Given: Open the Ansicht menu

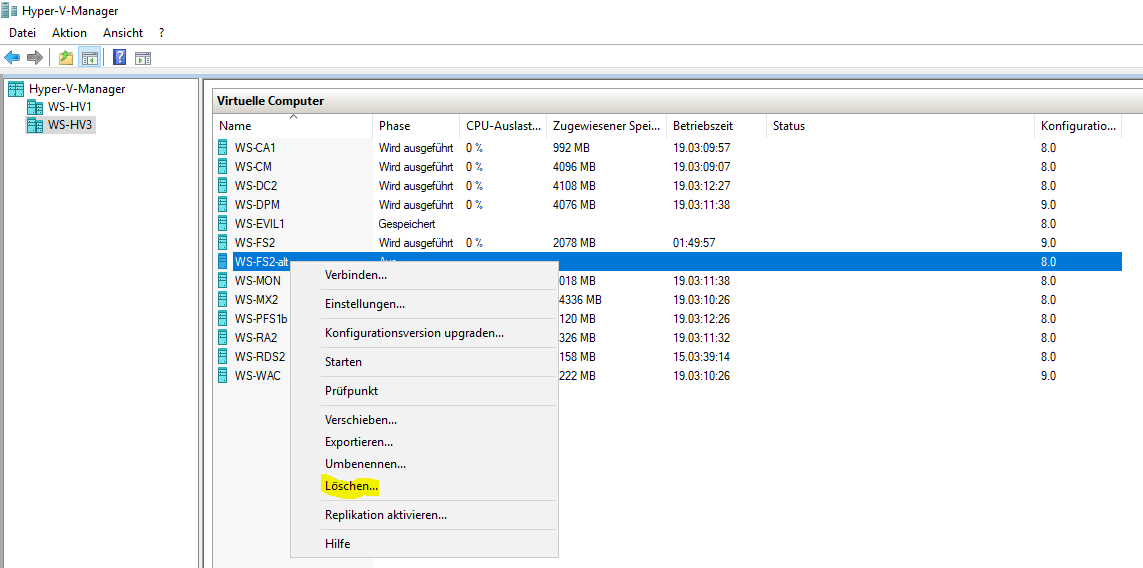Looking at the screenshot, I should point(122,33).
